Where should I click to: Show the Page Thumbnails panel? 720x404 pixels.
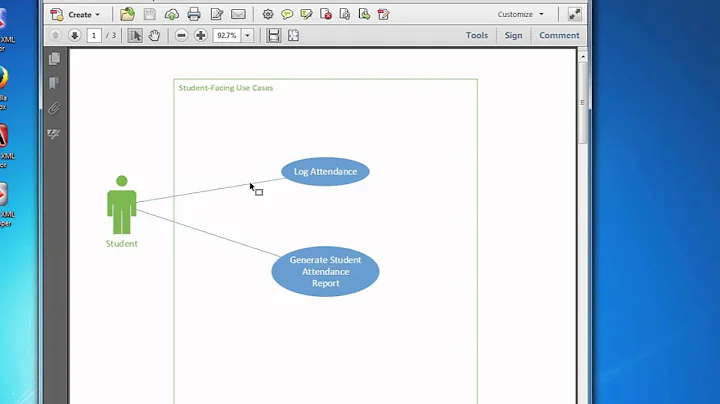54,58
